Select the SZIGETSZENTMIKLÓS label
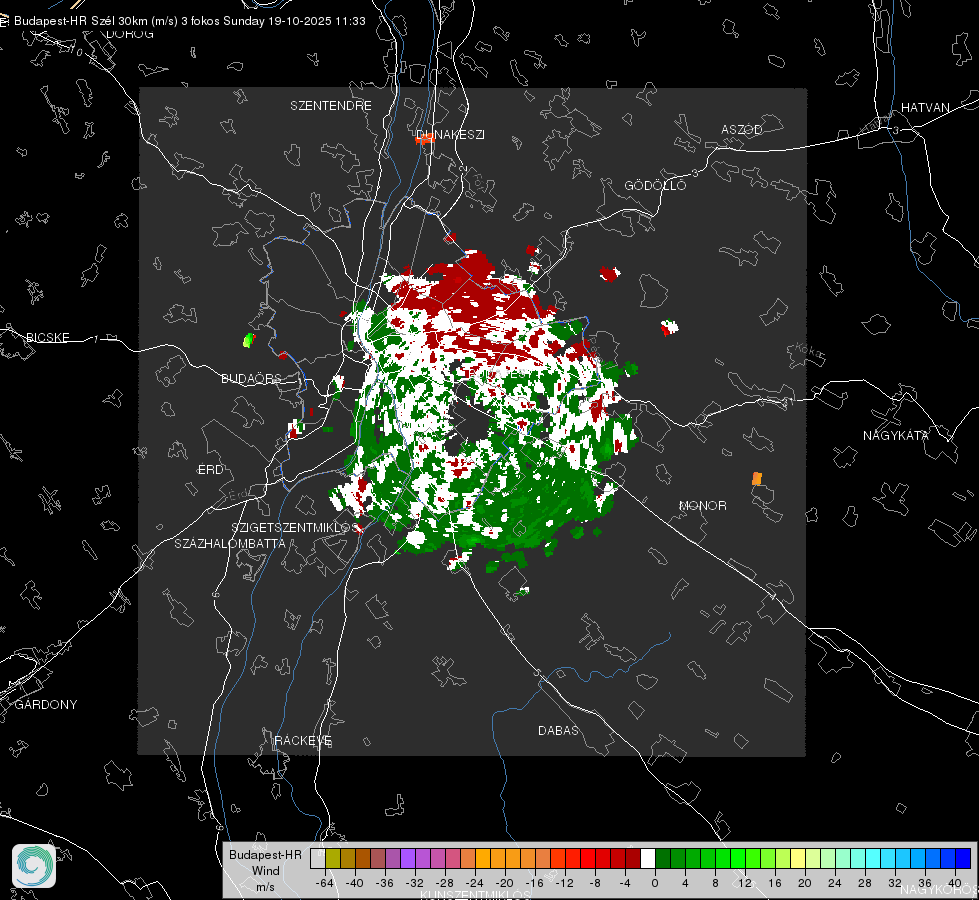The image size is (979, 900). click(297, 528)
